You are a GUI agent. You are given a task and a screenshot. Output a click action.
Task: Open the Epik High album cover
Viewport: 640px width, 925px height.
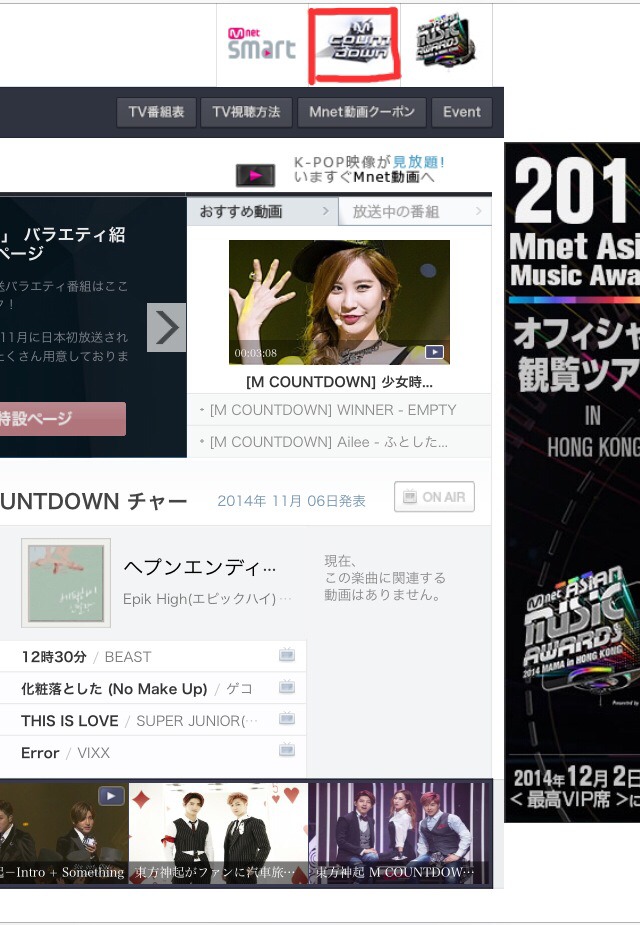[65, 582]
